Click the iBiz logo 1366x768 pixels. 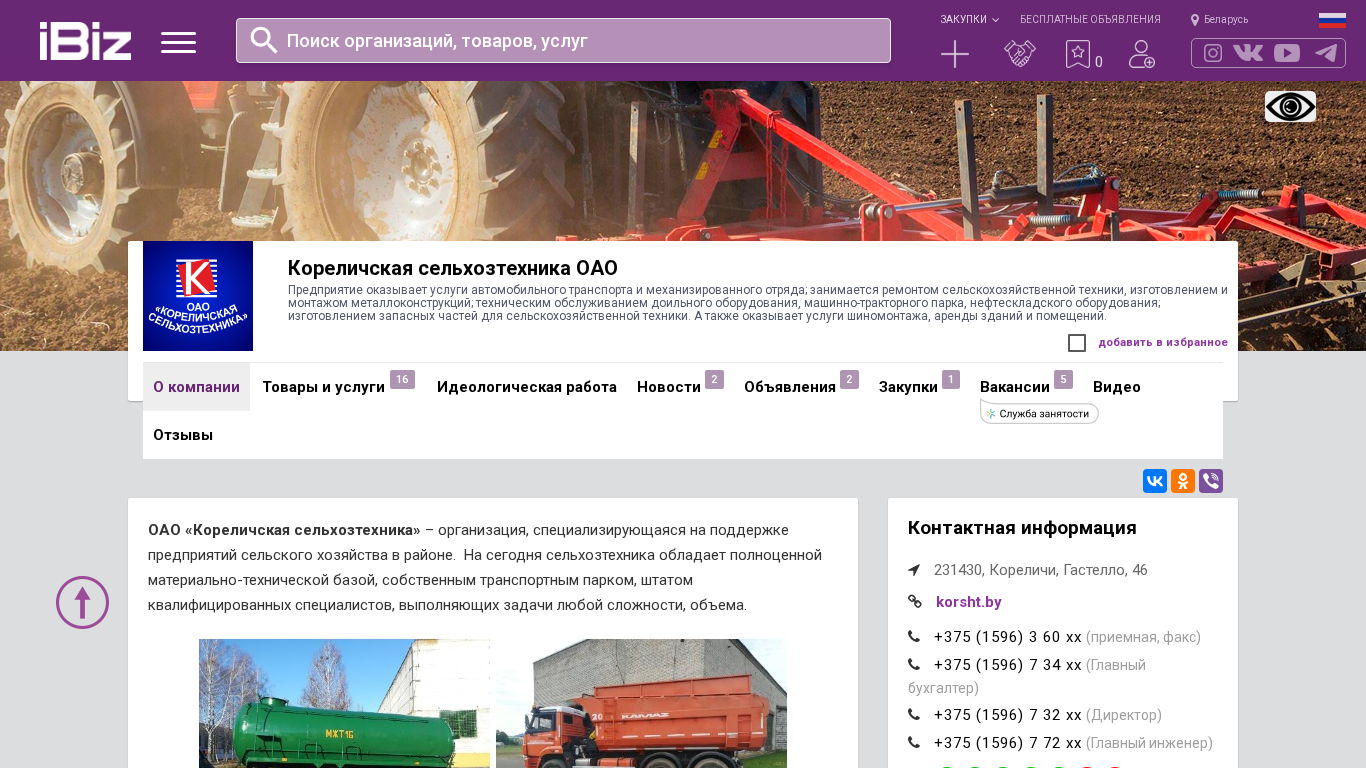pyautogui.click(x=85, y=41)
